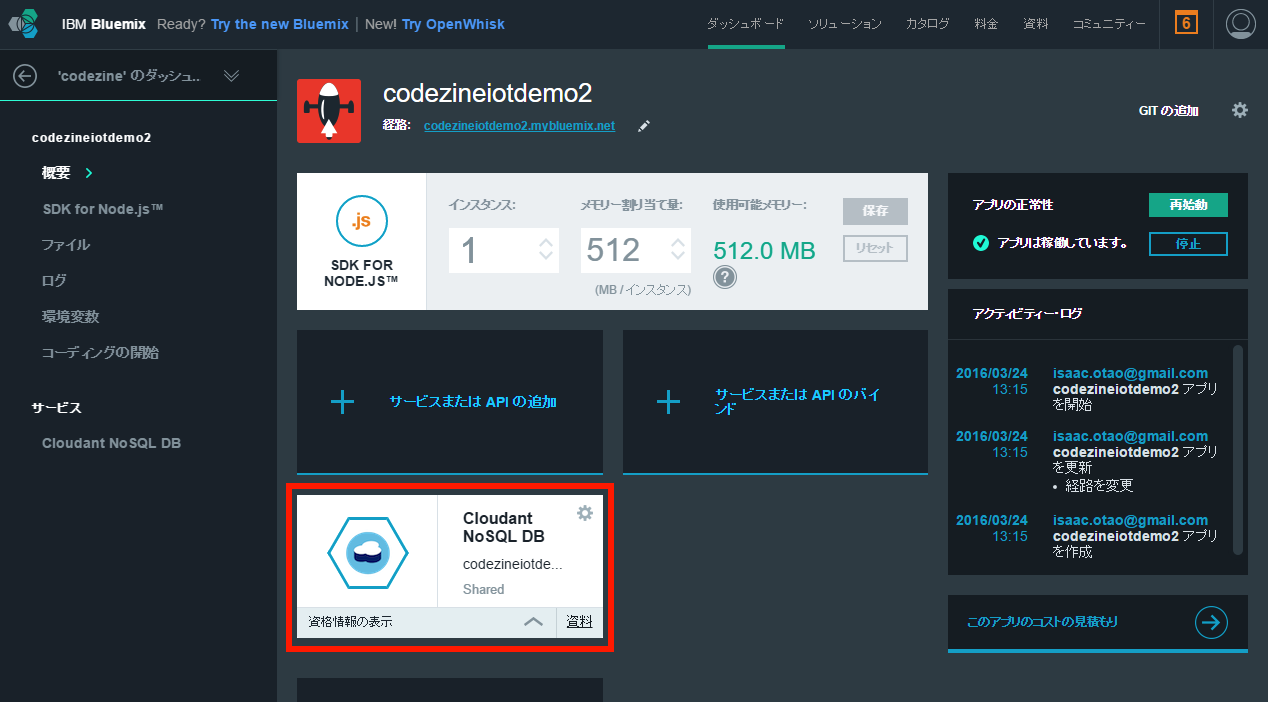Click the red rocket app icon
This screenshot has height=702, width=1268.
(329, 111)
